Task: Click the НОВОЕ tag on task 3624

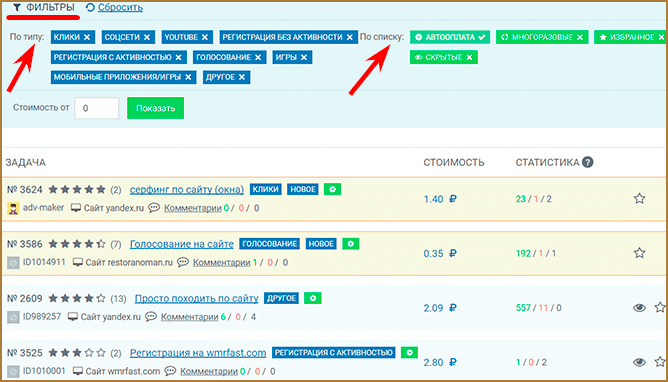Action: tap(303, 189)
